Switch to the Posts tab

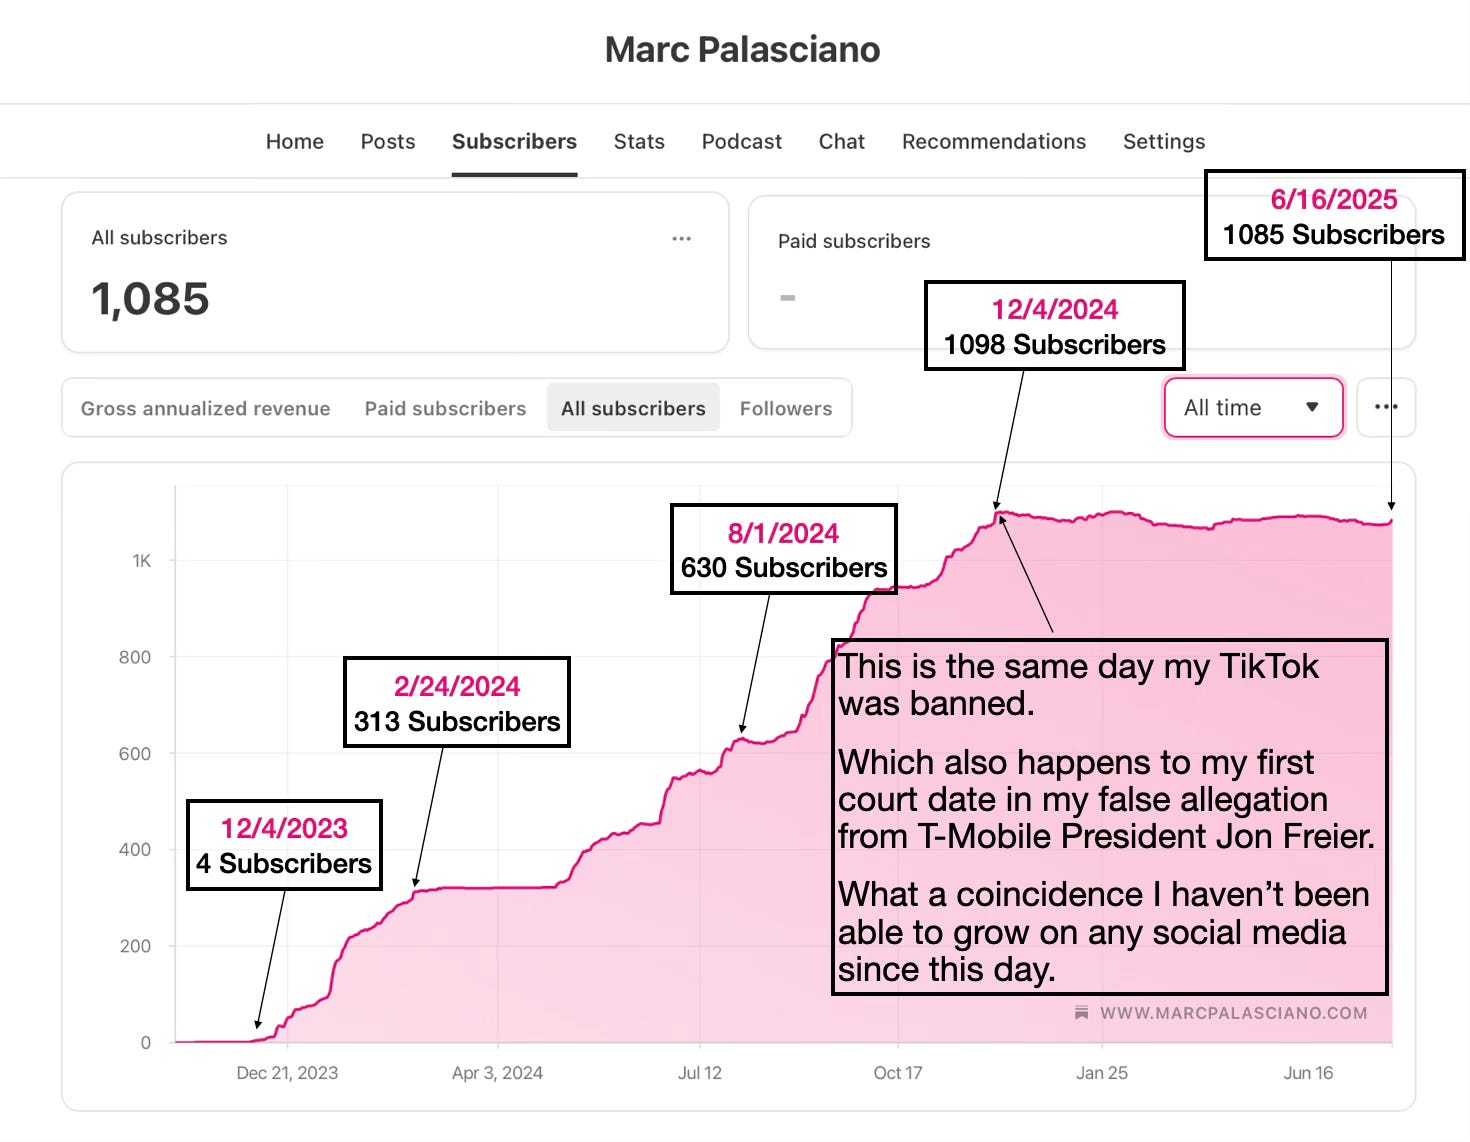coord(388,142)
